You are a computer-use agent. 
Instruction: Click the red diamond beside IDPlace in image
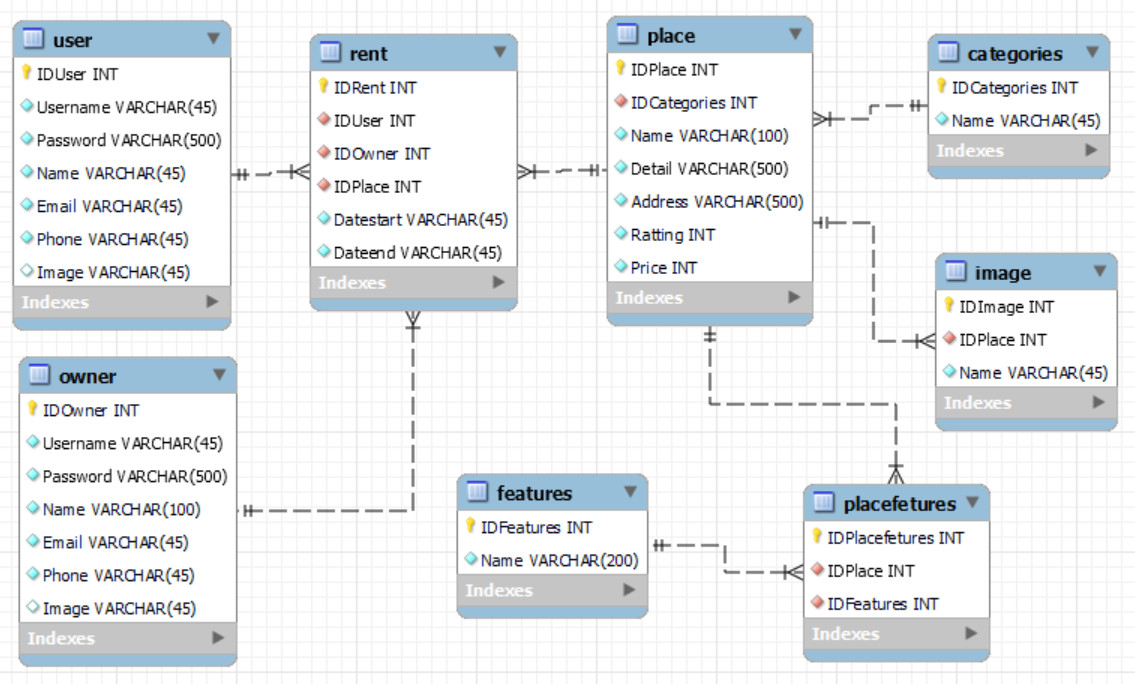coord(950,338)
